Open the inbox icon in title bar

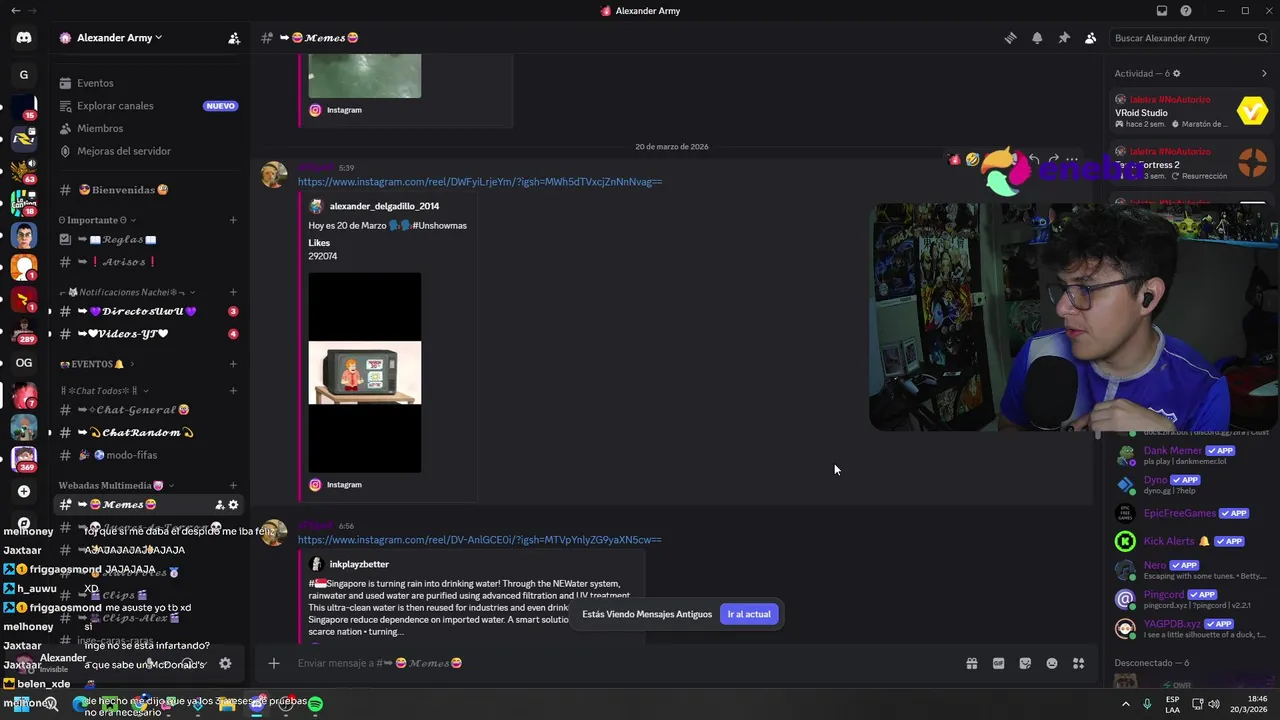(1161, 11)
